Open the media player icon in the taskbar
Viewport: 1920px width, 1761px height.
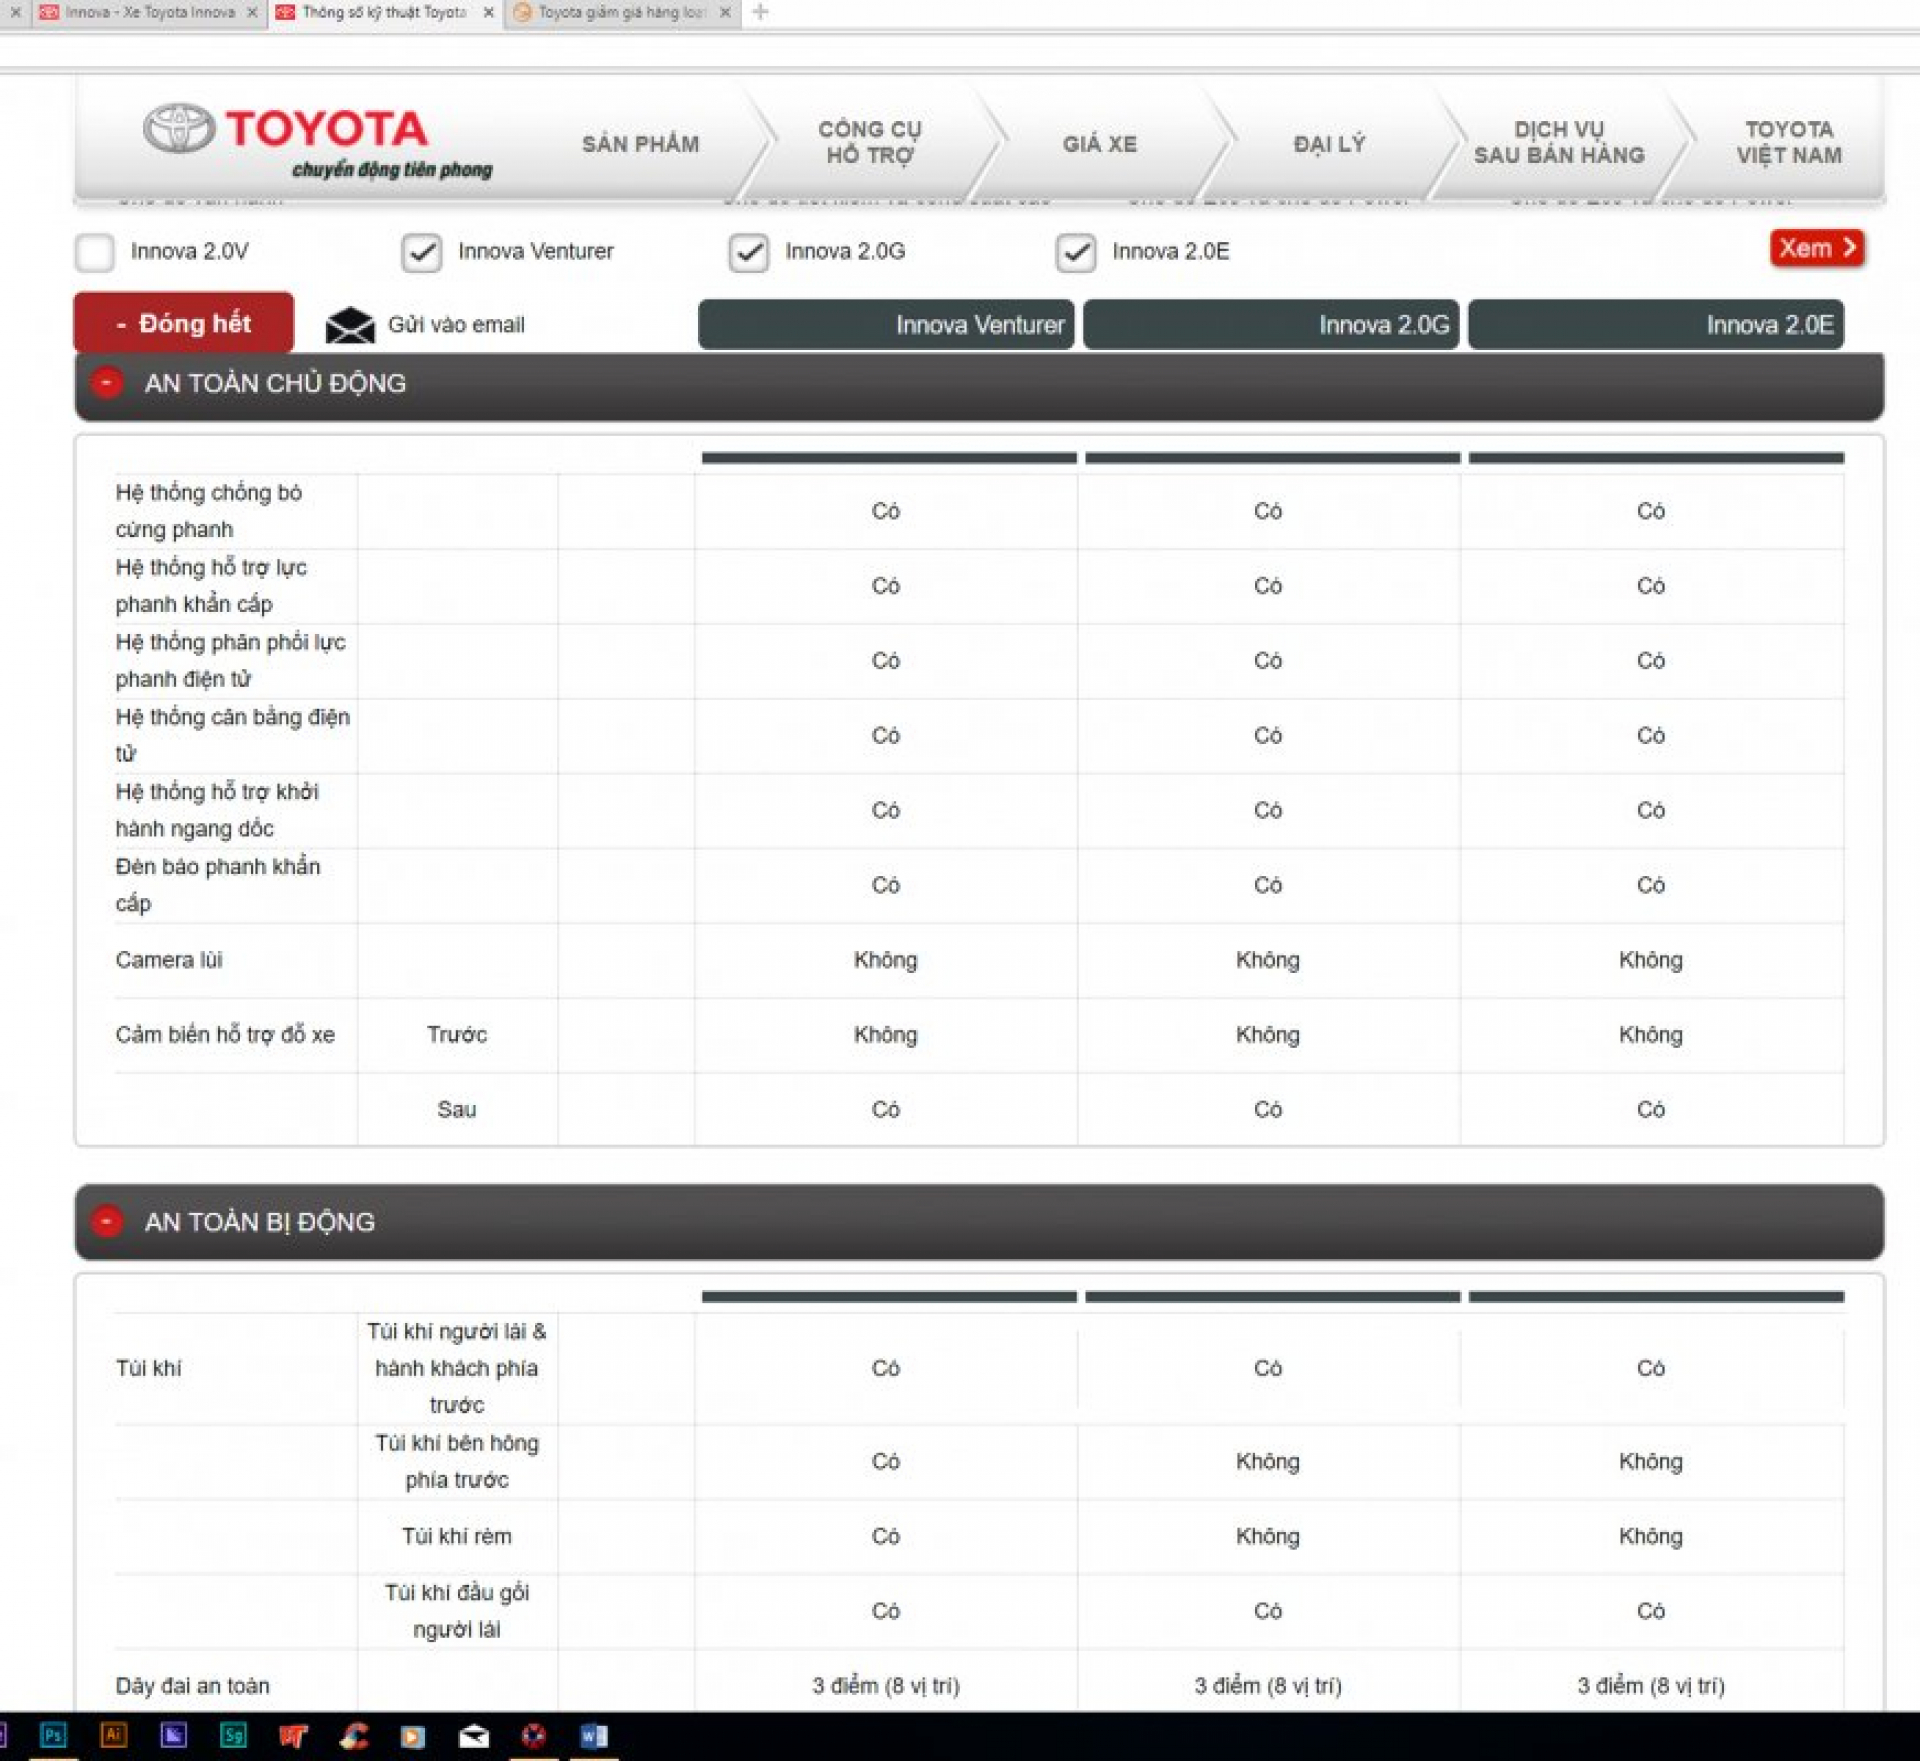(413, 1737)
